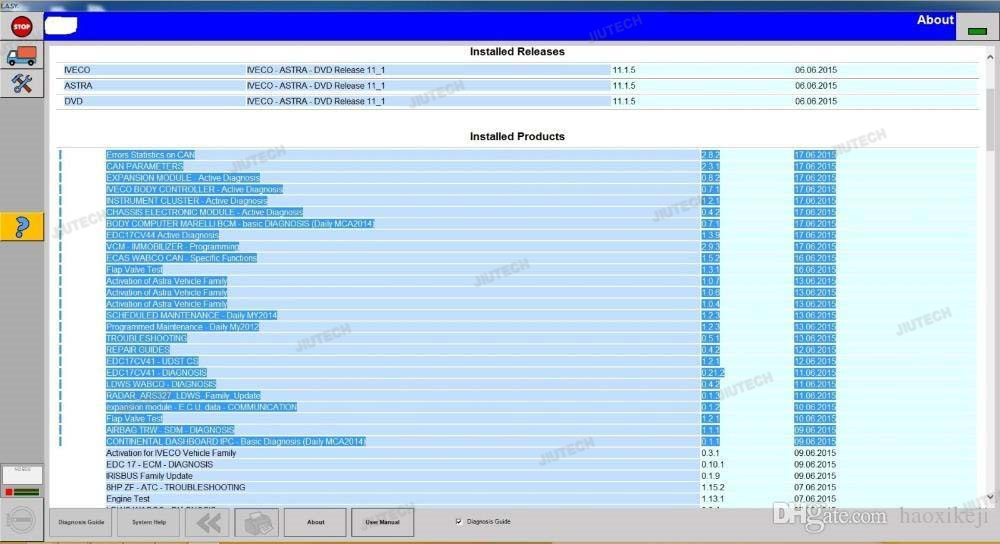Click the About button
This screenshot has height=544, width=1000.
[315, 523]
